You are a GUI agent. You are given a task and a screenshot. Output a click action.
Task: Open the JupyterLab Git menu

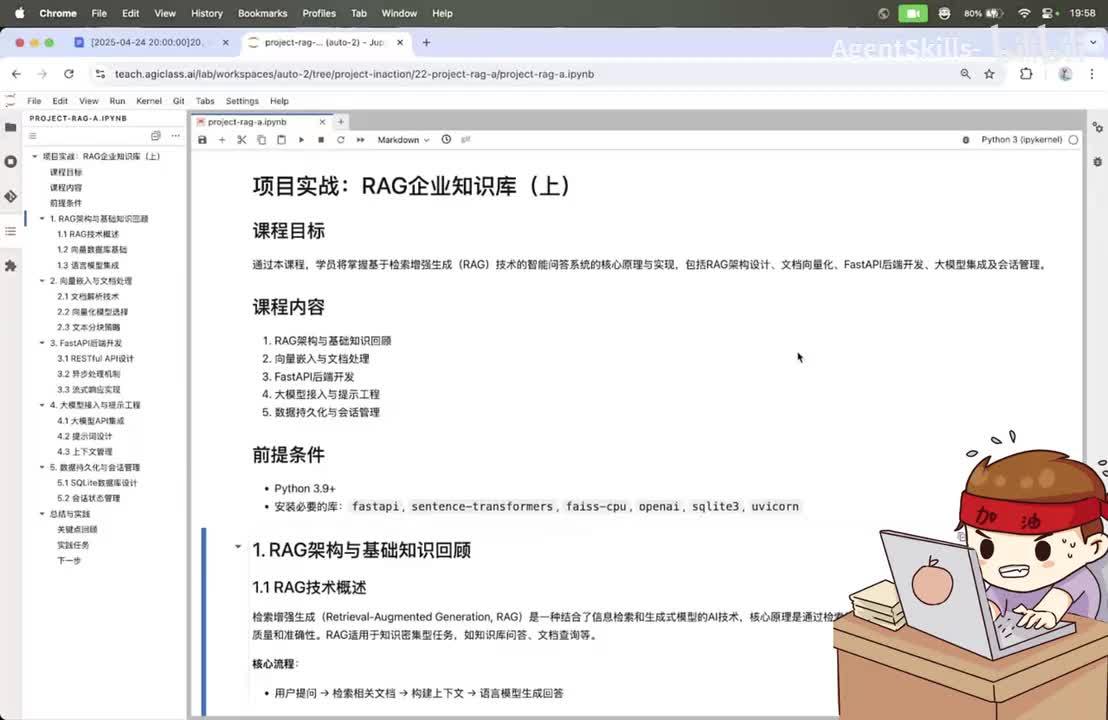[179, 101]
